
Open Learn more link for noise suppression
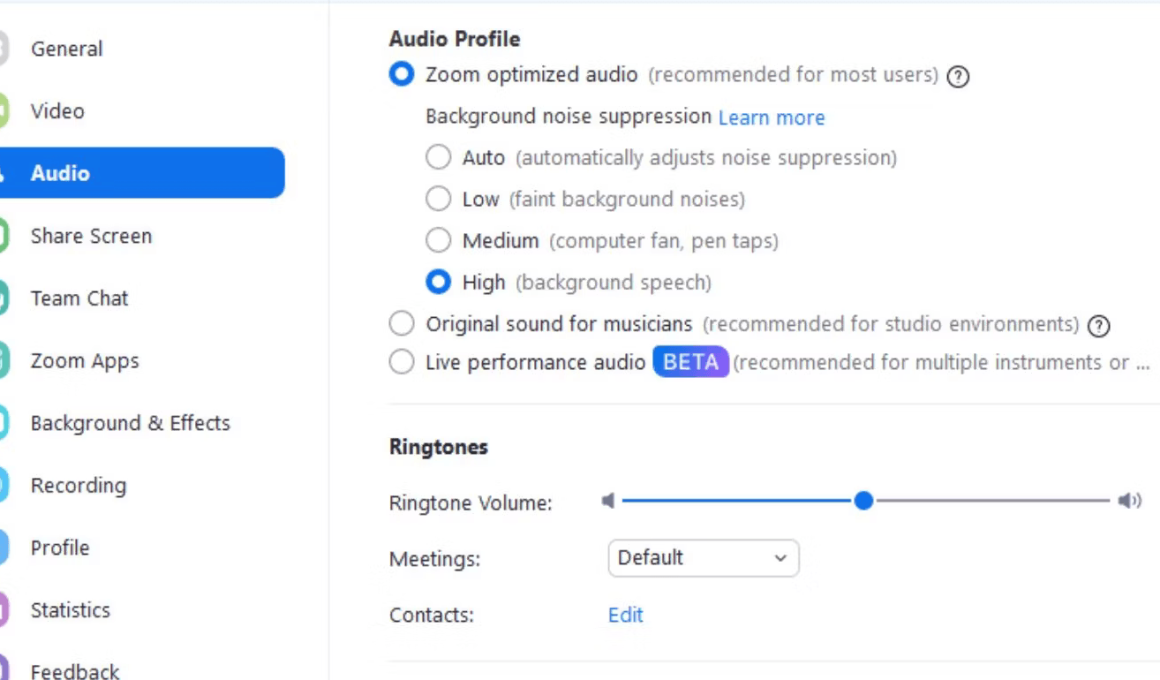(772, 118)
